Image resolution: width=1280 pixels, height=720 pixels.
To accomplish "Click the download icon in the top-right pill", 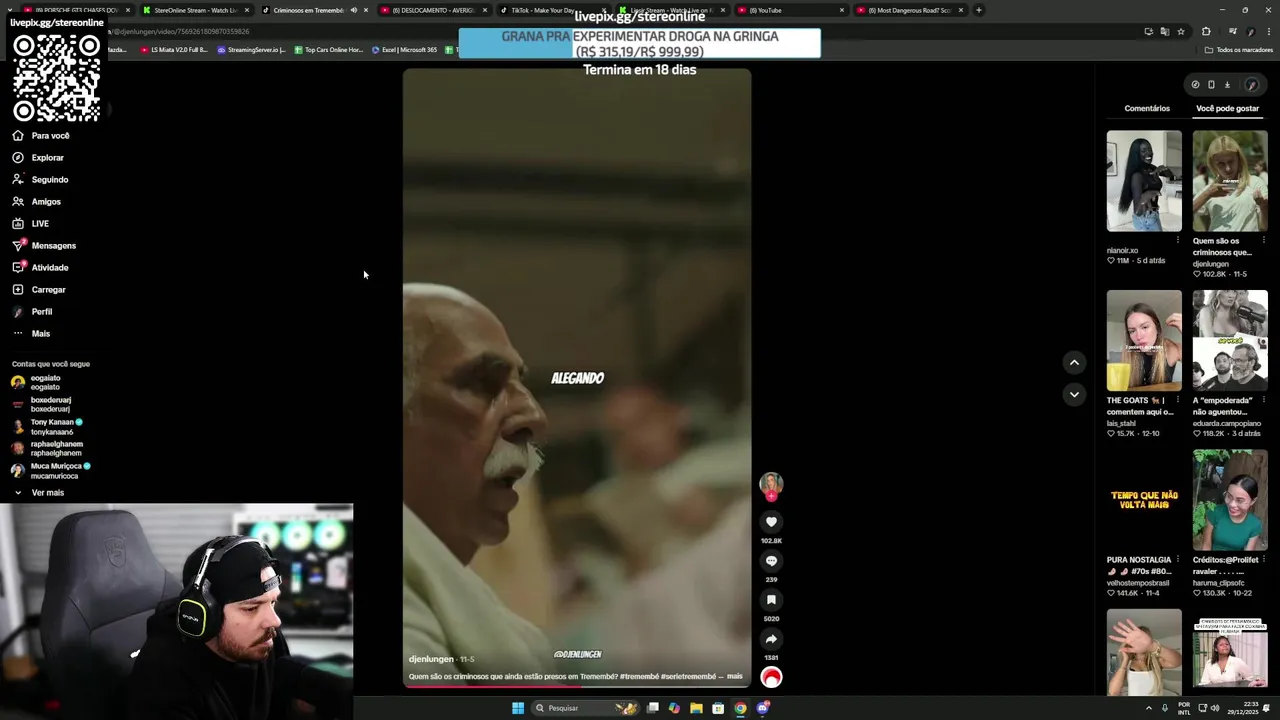I will point(1227,85).
